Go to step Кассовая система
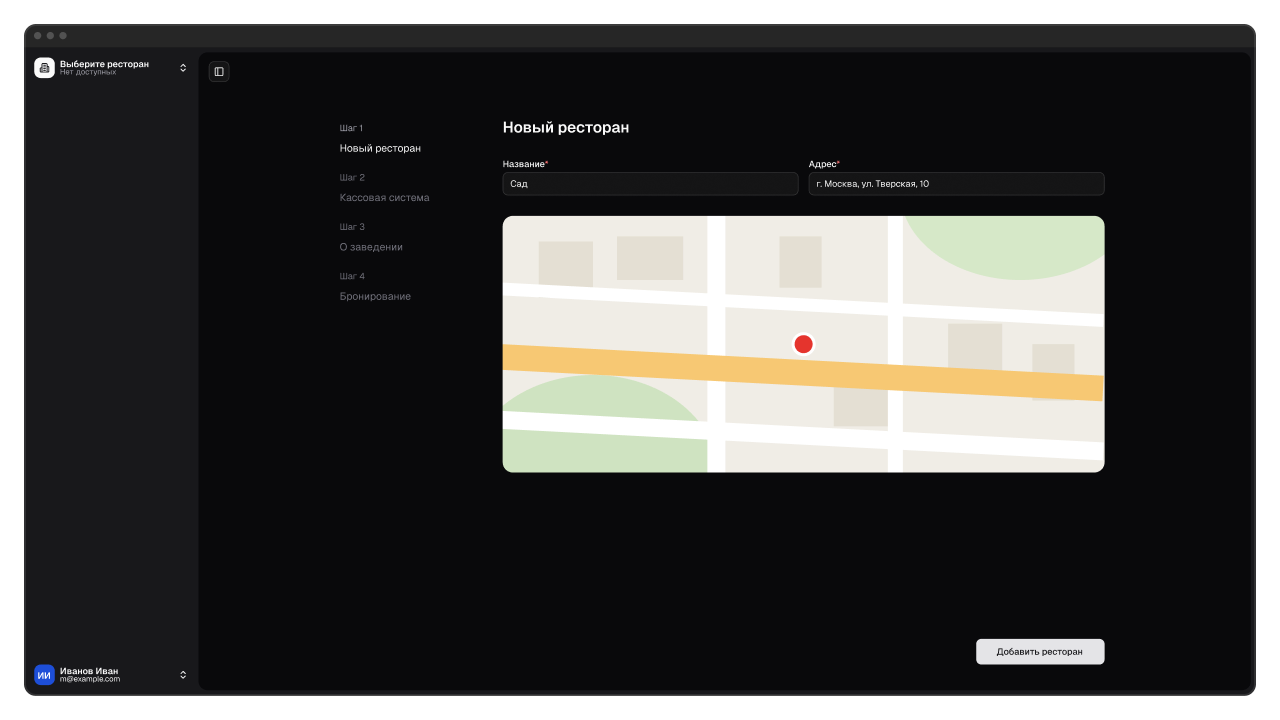 [x=384, y=198]
